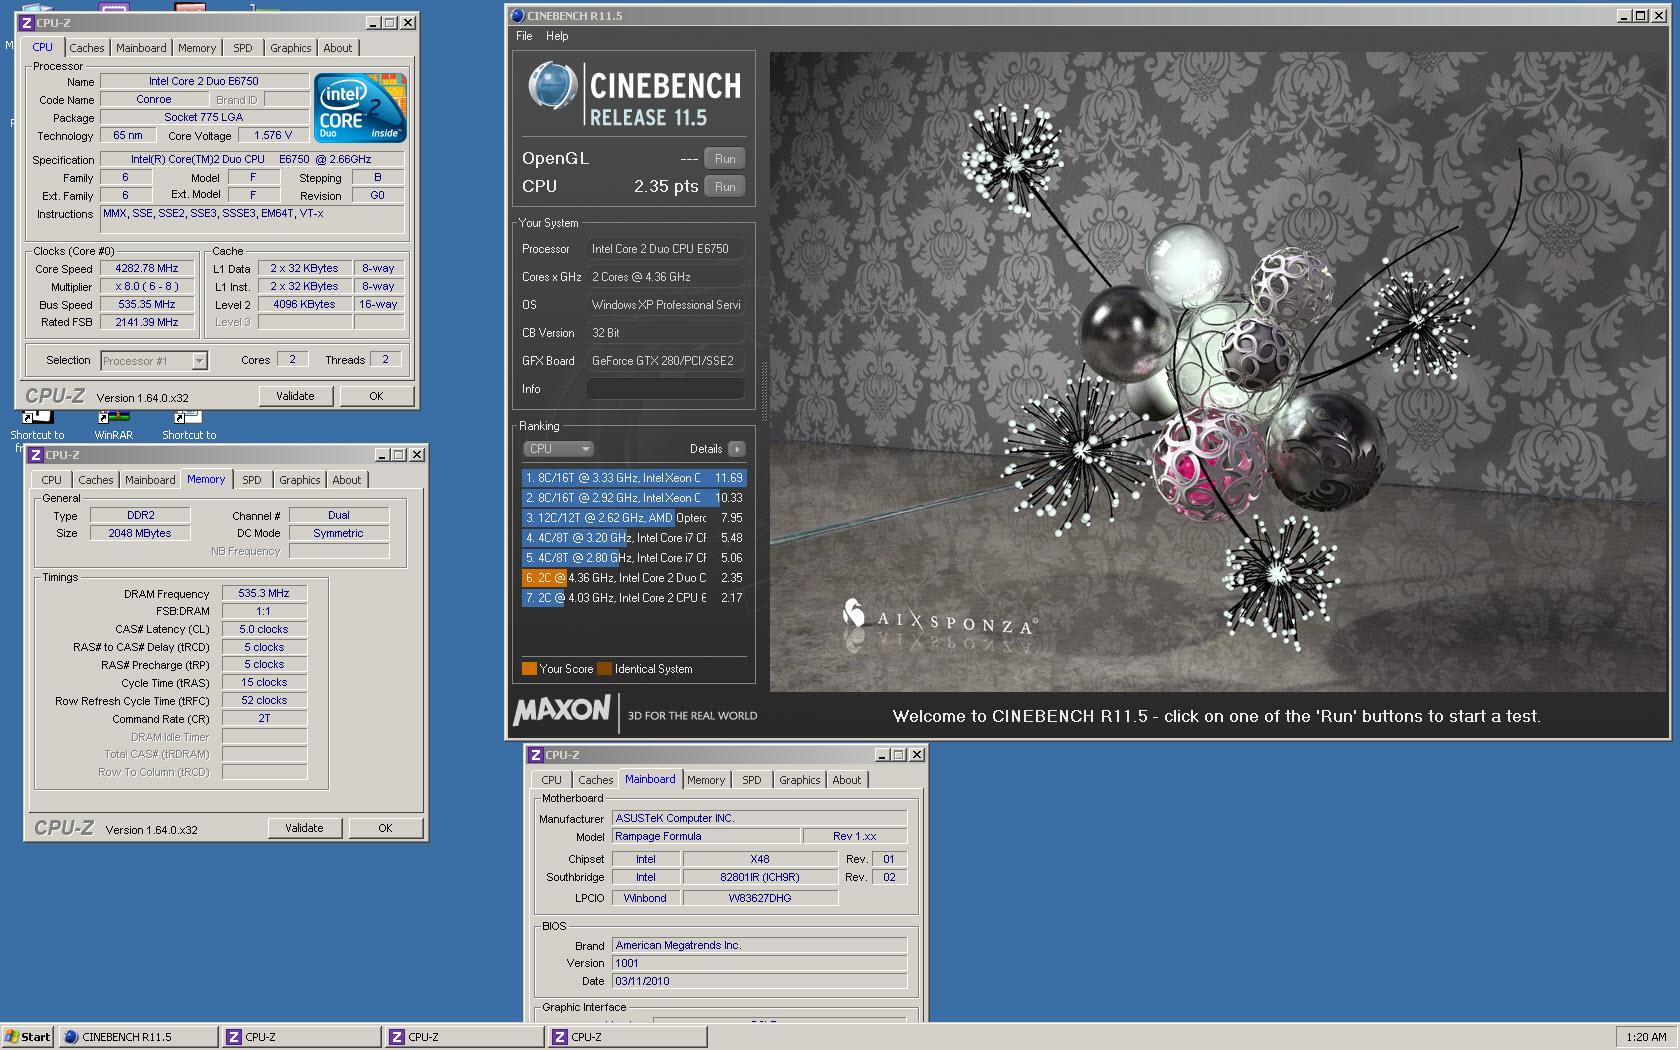
Task: Open the first CPU-Z taskbar item
Action: 301,1037
